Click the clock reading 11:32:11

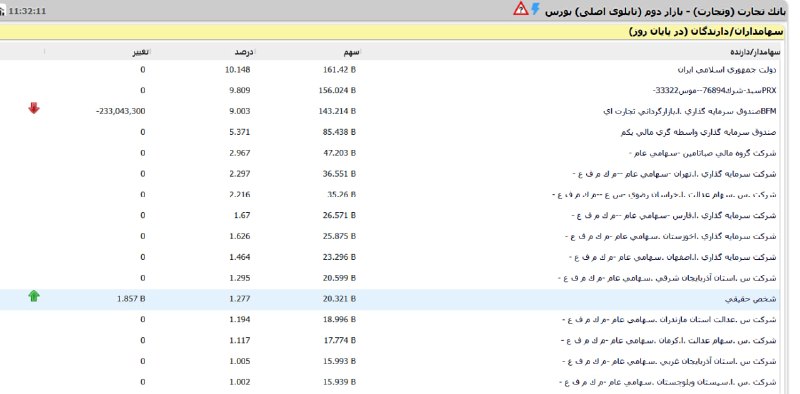click(27, 11)
